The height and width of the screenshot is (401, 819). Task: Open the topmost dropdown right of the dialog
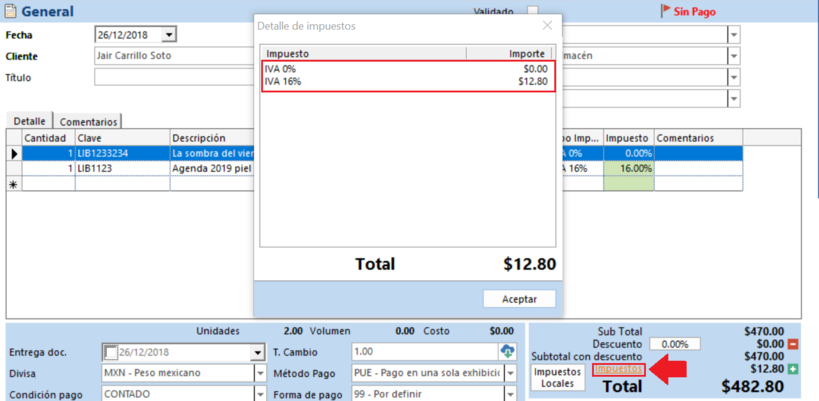[x=734, y=35]
